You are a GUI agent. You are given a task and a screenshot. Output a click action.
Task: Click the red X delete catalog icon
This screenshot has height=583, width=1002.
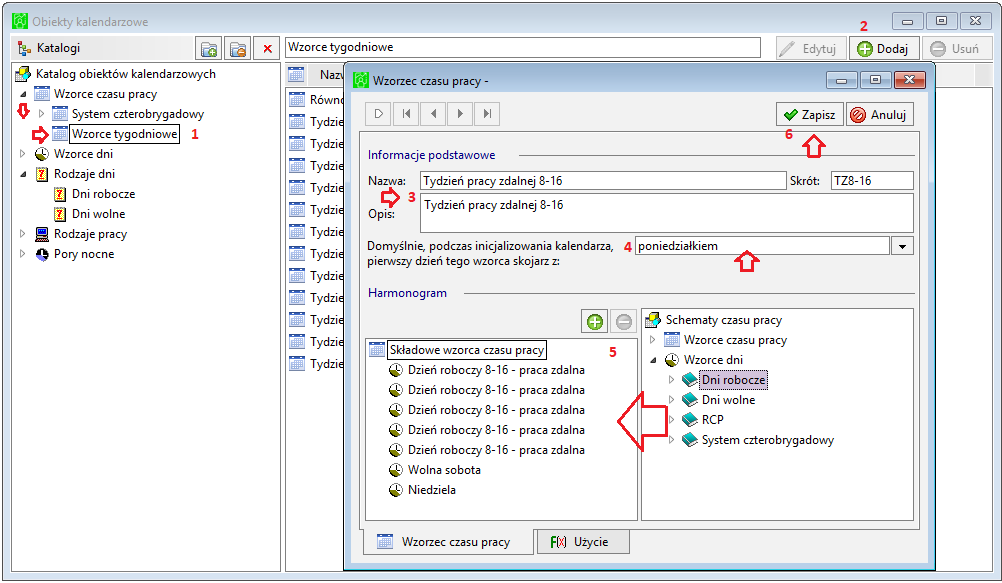click(267, 49)
